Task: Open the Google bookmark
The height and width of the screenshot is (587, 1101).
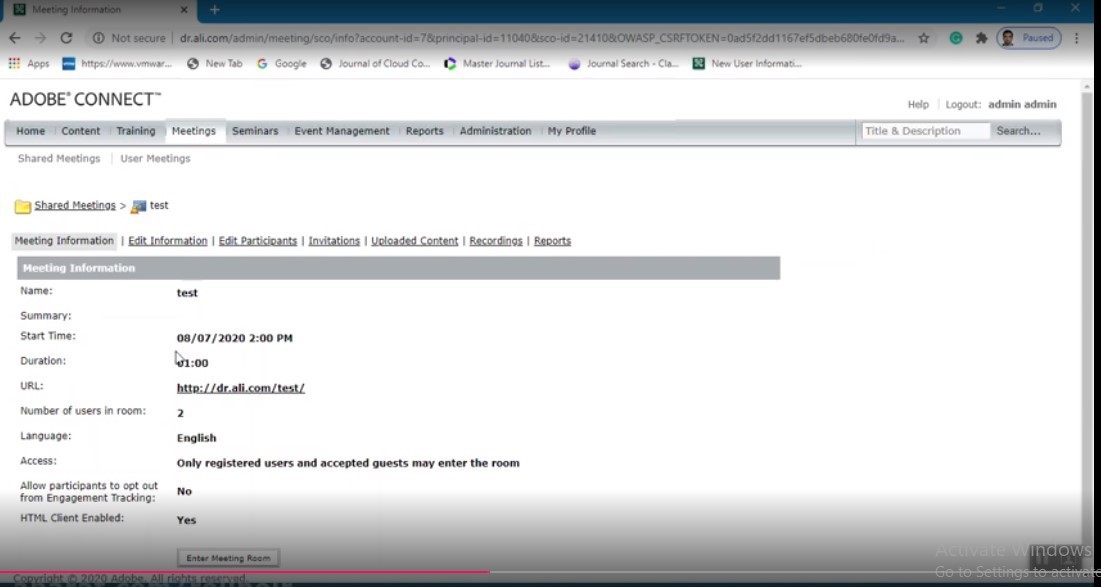Action: point(282,63)
